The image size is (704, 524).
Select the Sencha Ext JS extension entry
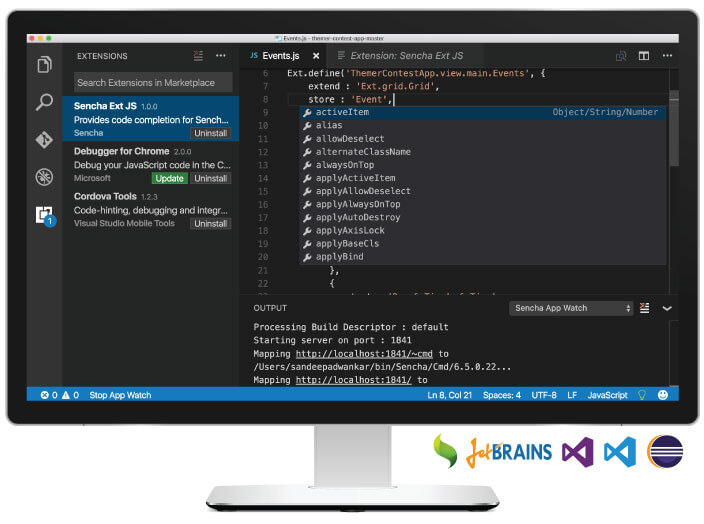[x=150, y=119]
